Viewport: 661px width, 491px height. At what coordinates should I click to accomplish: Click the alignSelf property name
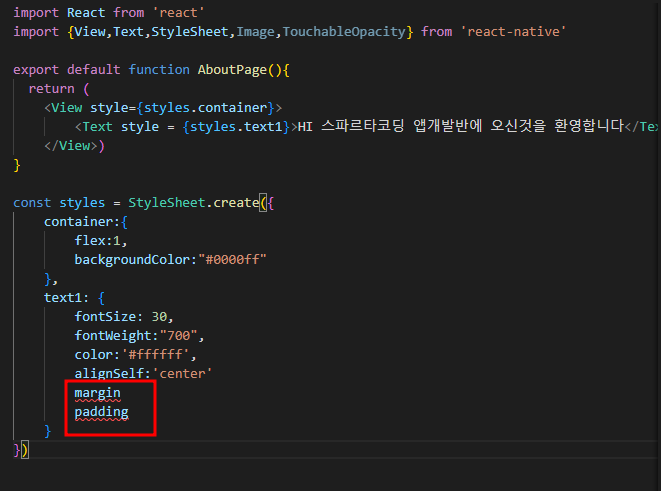[x=109, y=374]
